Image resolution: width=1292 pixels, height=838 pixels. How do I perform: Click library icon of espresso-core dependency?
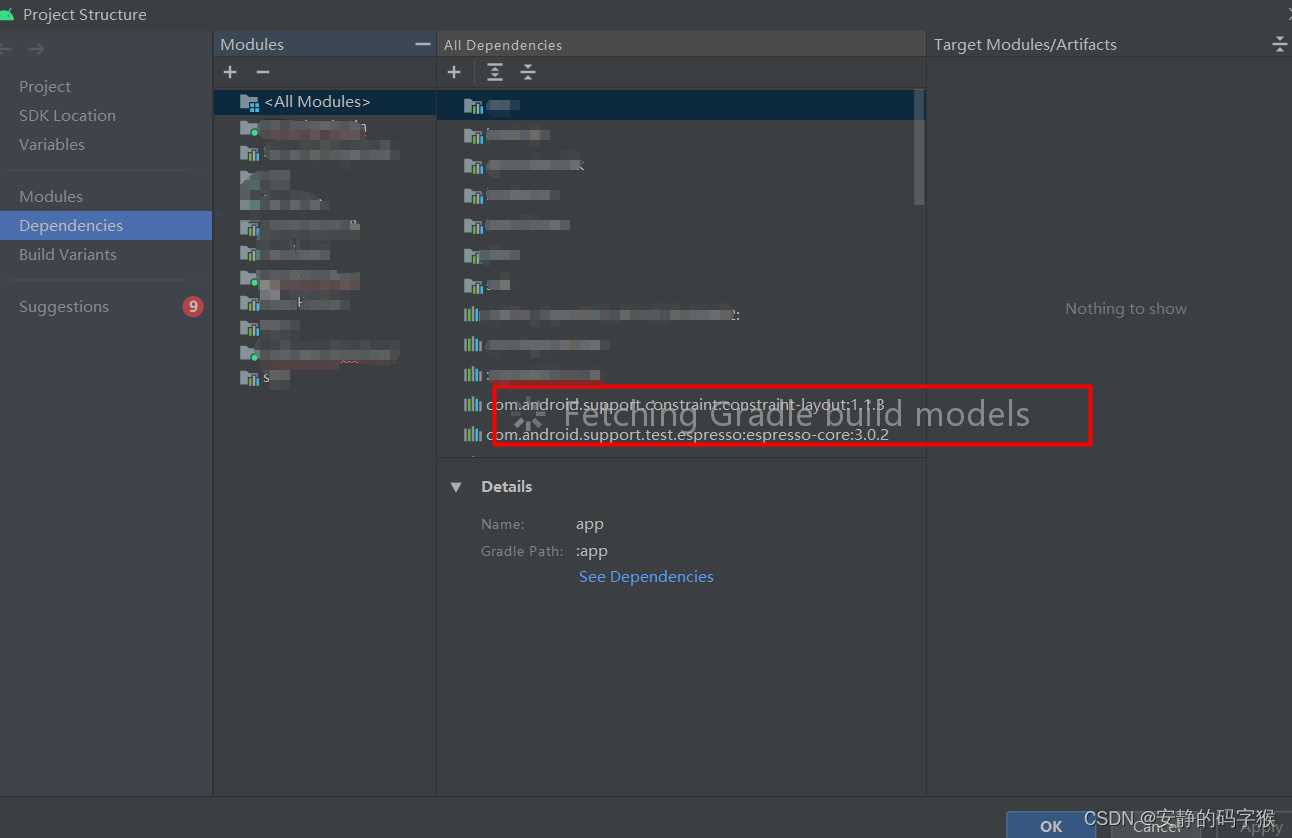point(473,435)
